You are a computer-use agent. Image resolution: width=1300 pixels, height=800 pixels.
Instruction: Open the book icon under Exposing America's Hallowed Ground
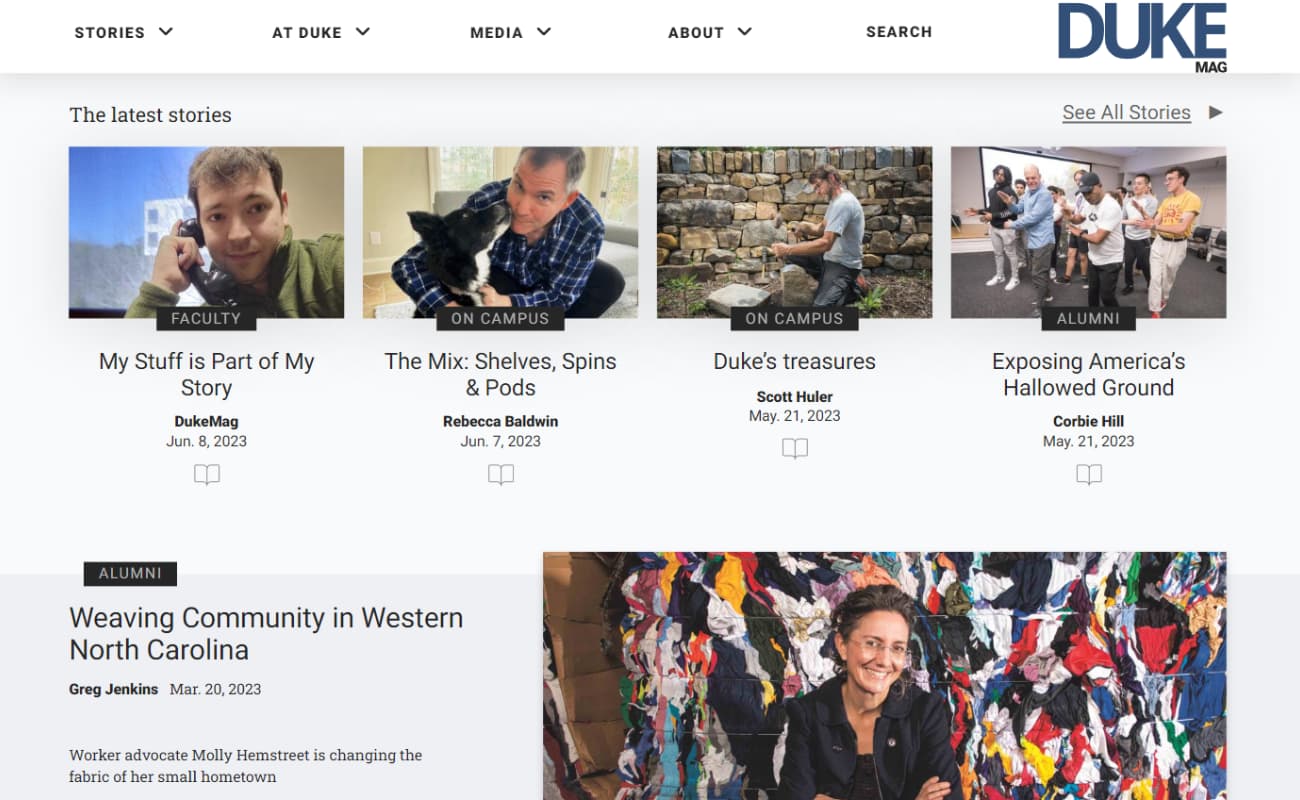click(x=1089, y=475)
